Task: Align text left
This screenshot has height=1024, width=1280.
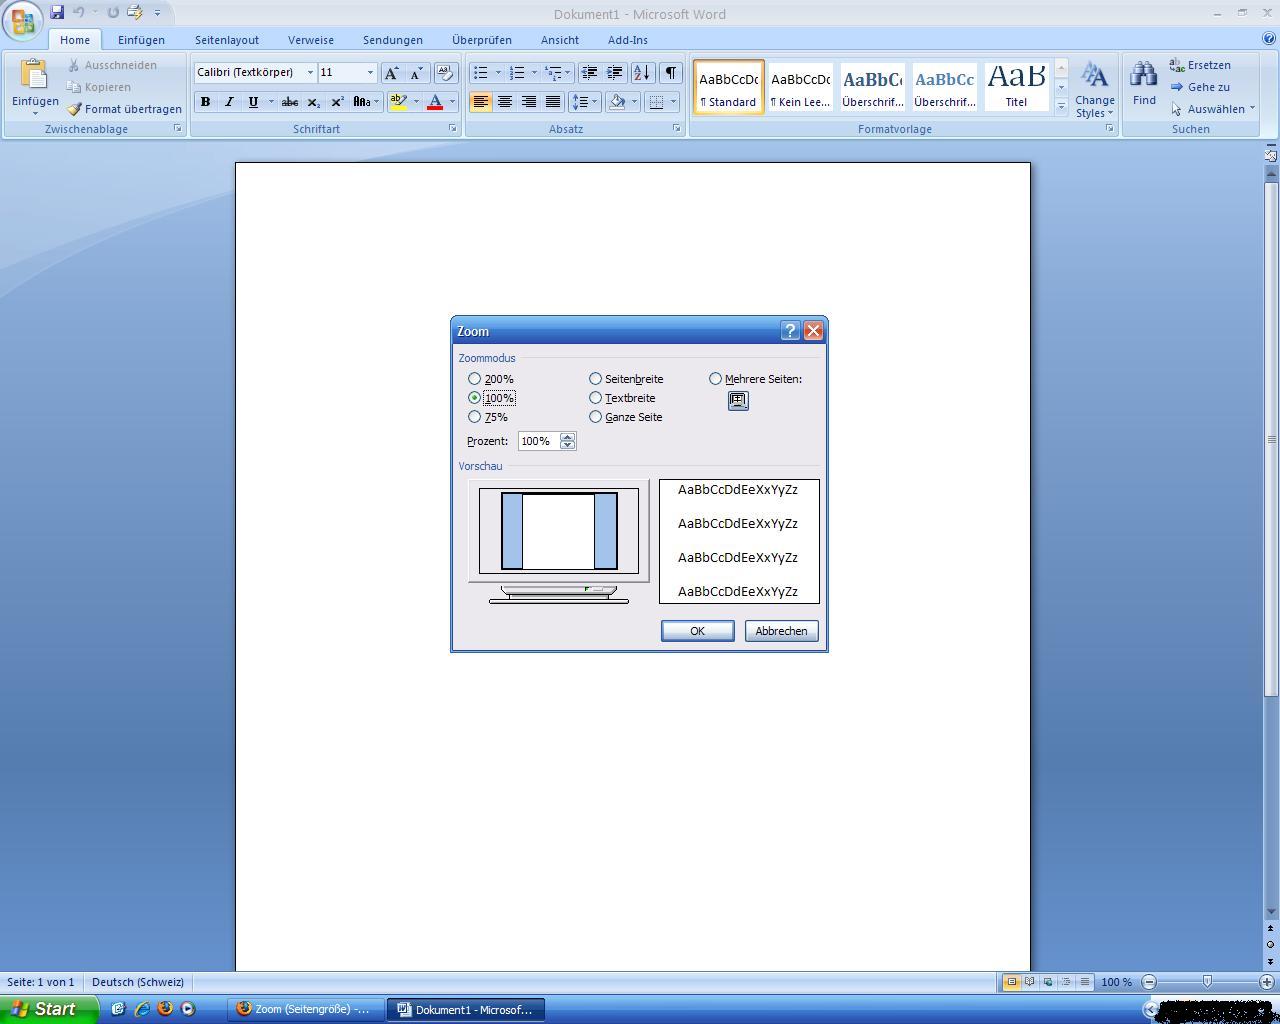Action: coord(481,102)
